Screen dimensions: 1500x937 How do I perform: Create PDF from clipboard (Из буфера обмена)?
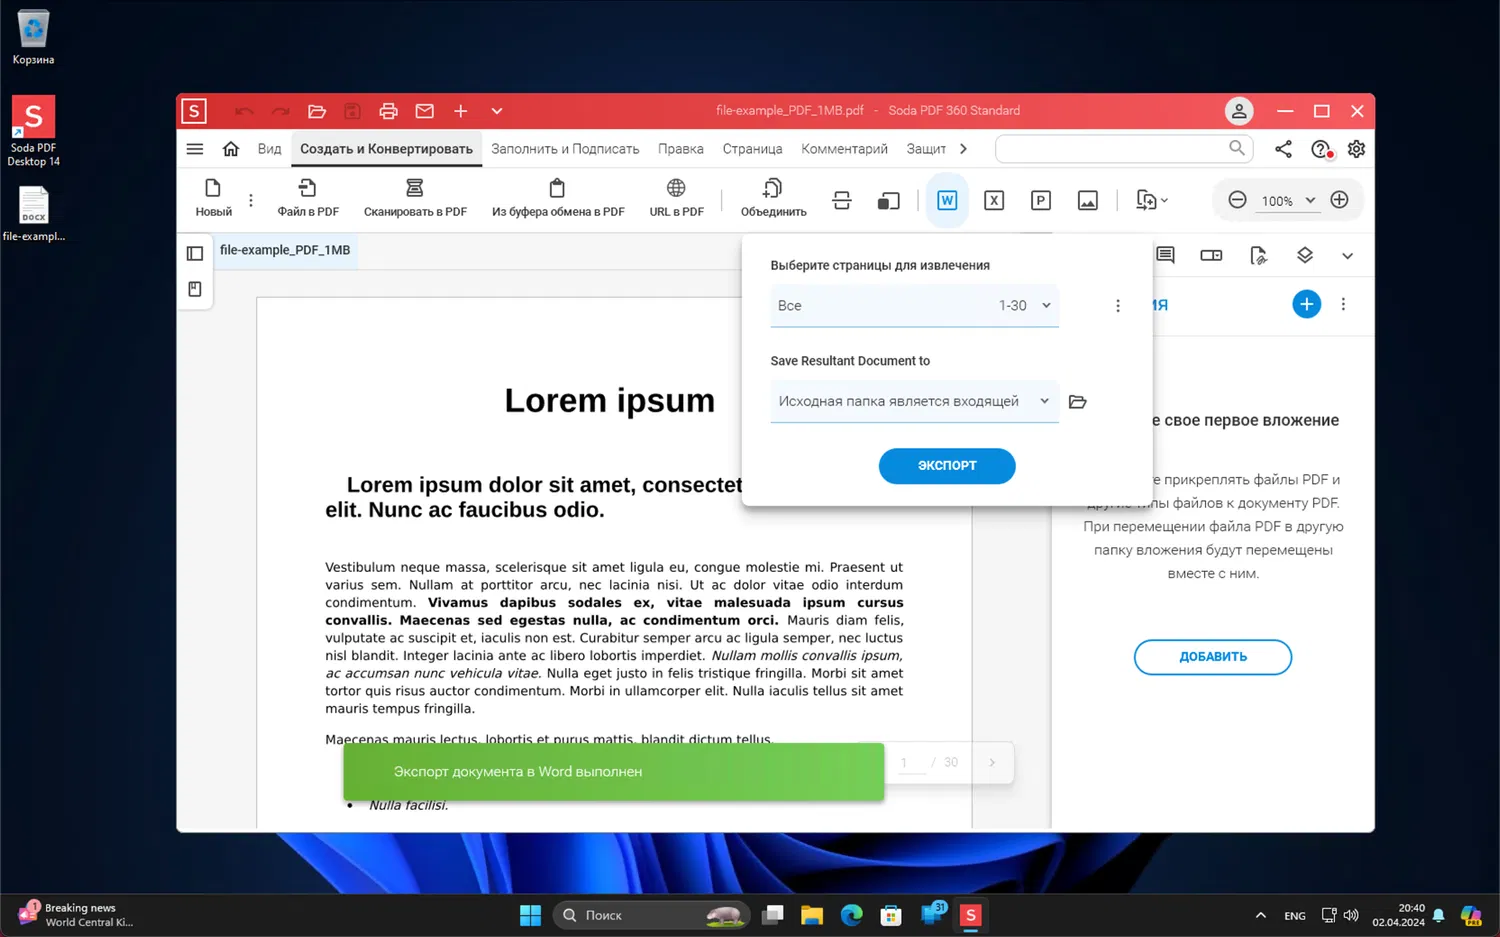558,197
